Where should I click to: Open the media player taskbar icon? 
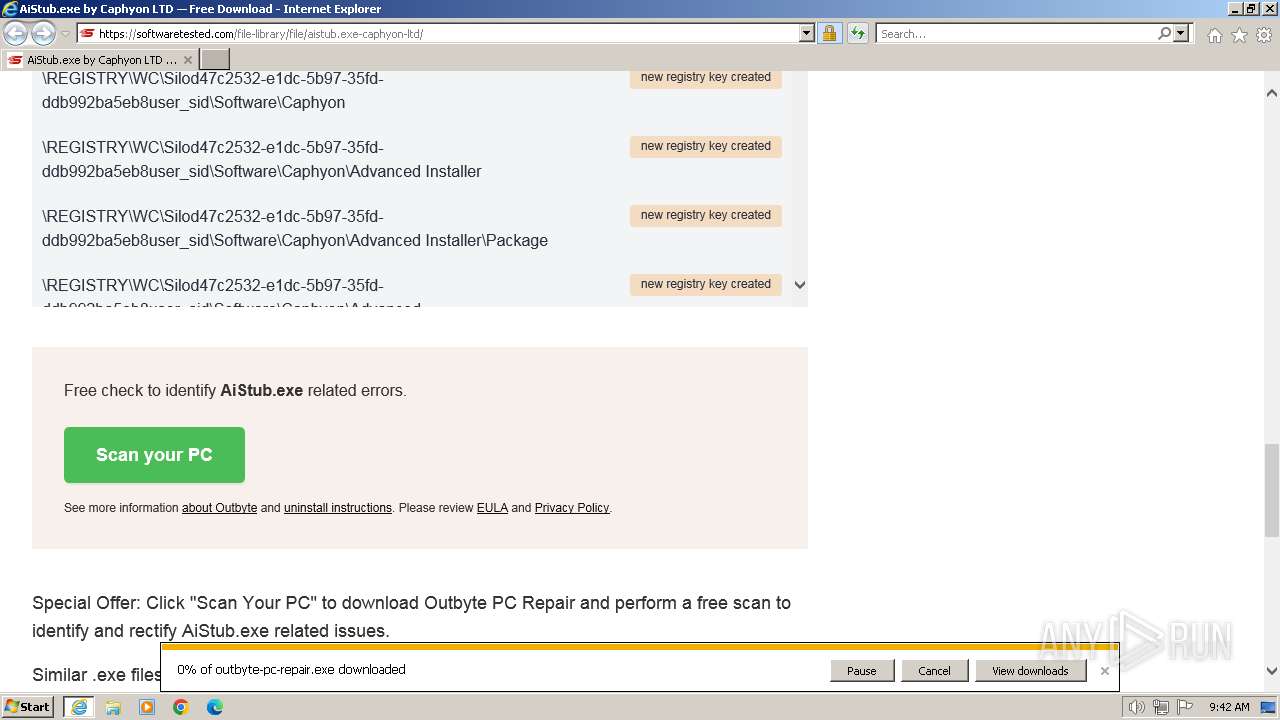147,707
